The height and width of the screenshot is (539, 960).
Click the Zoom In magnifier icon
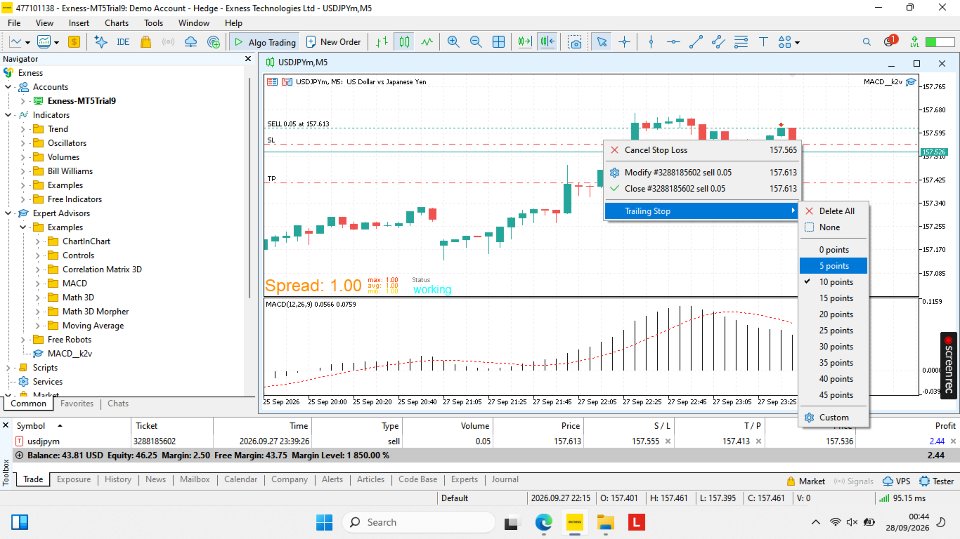pyautogui.click(x=453, y=42)
